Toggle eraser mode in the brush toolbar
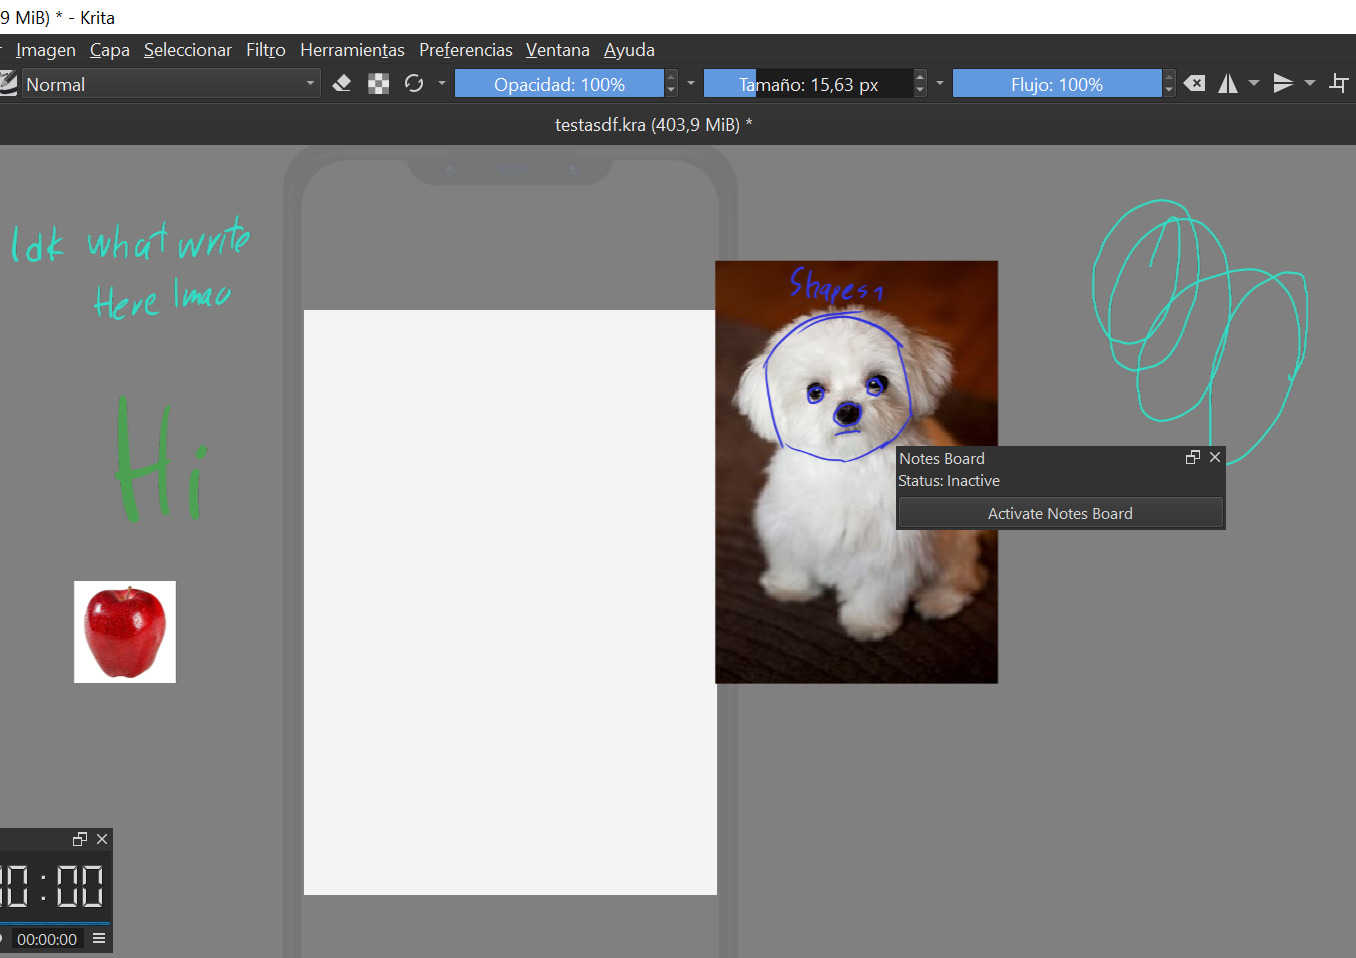Screen dimensions: 1356x958 coord(342,84)
